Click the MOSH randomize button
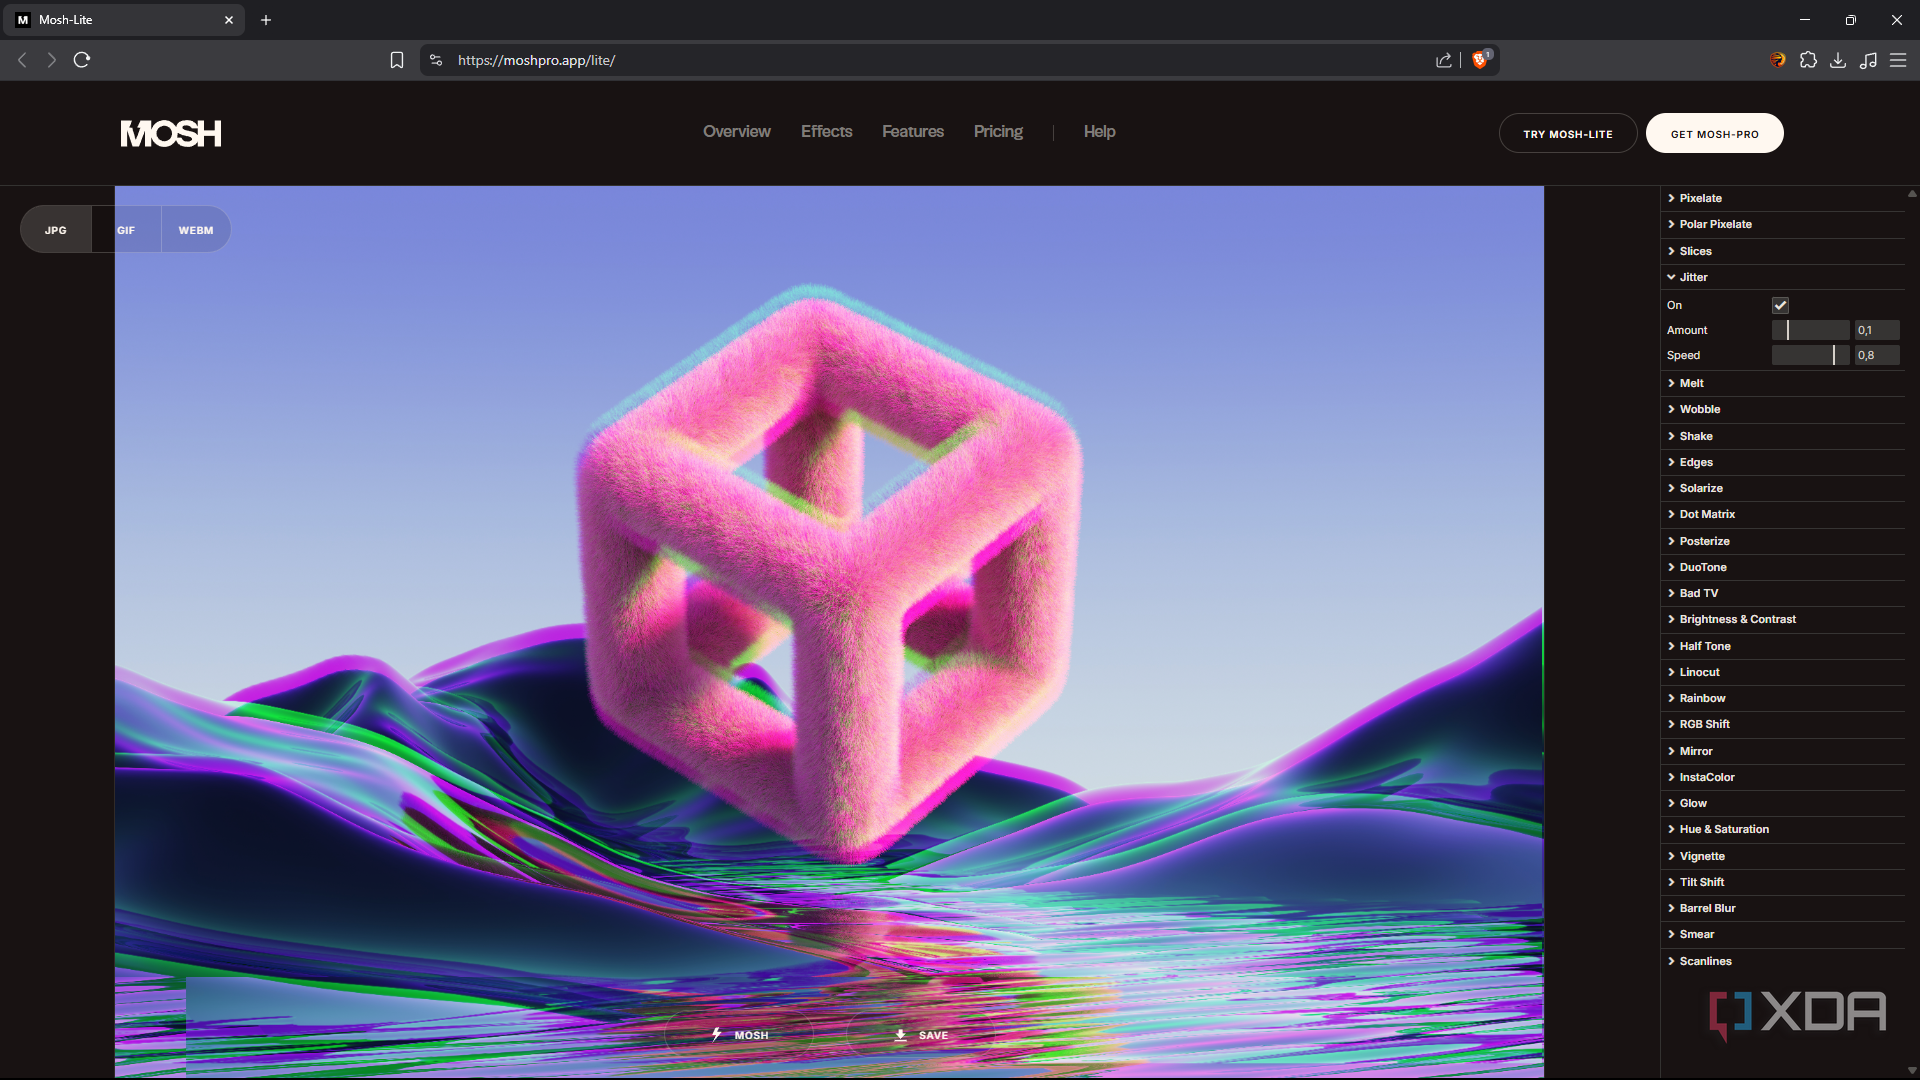Viewport: 1920px width, 1080px height. point(740,1035)
